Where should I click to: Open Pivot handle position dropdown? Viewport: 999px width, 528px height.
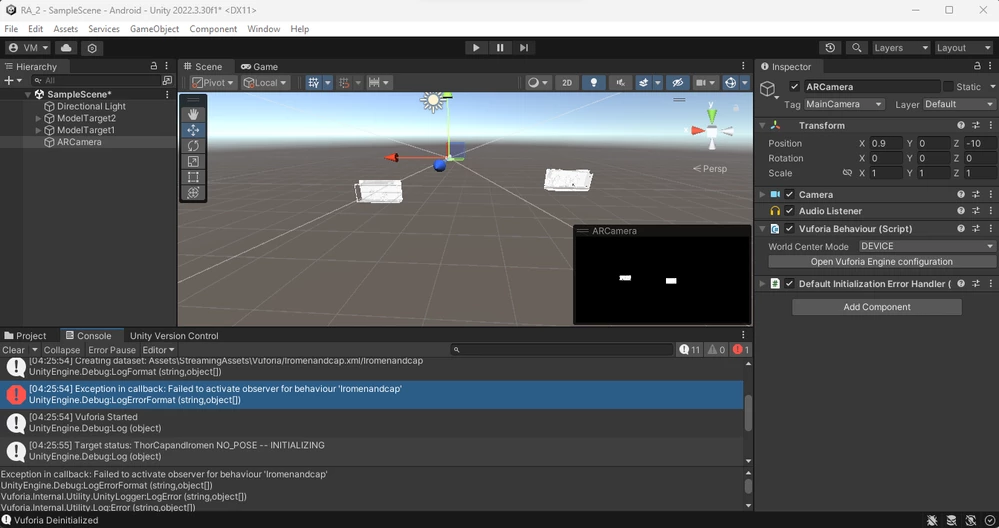pyautogui.click(x=213, y=83)
